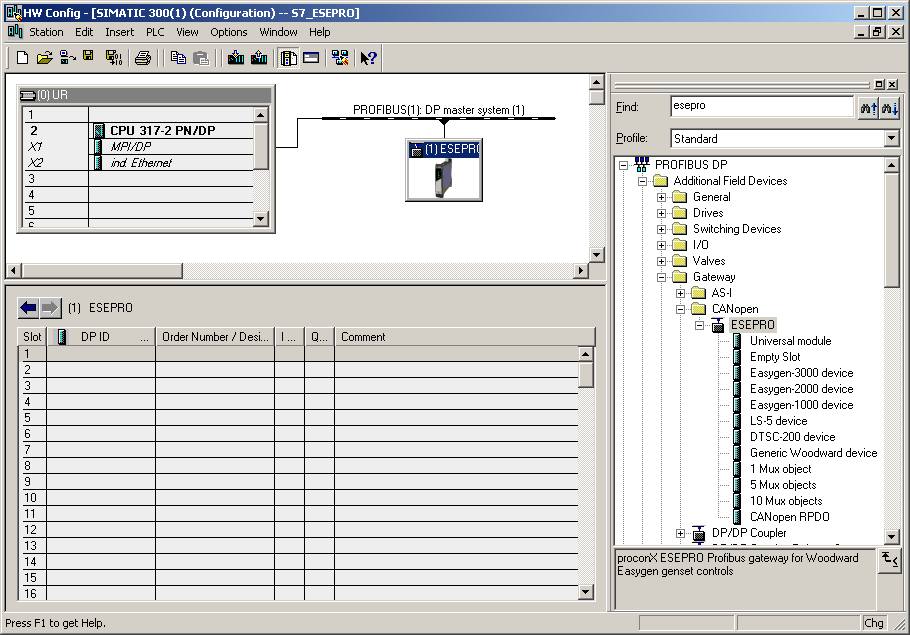The image size is (910, 635).
Task: Click the Comment column header
Action: tap(464, 337)
